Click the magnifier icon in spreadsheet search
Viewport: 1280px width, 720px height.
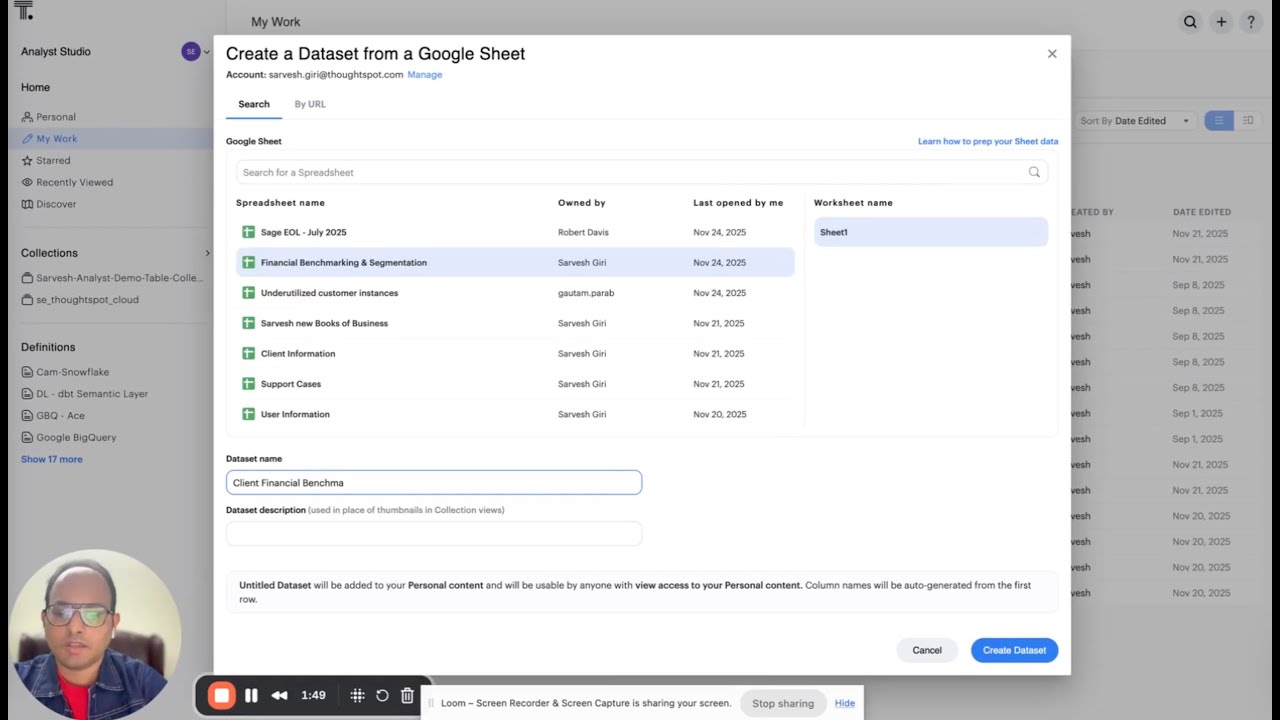[x=1034, y=172]
